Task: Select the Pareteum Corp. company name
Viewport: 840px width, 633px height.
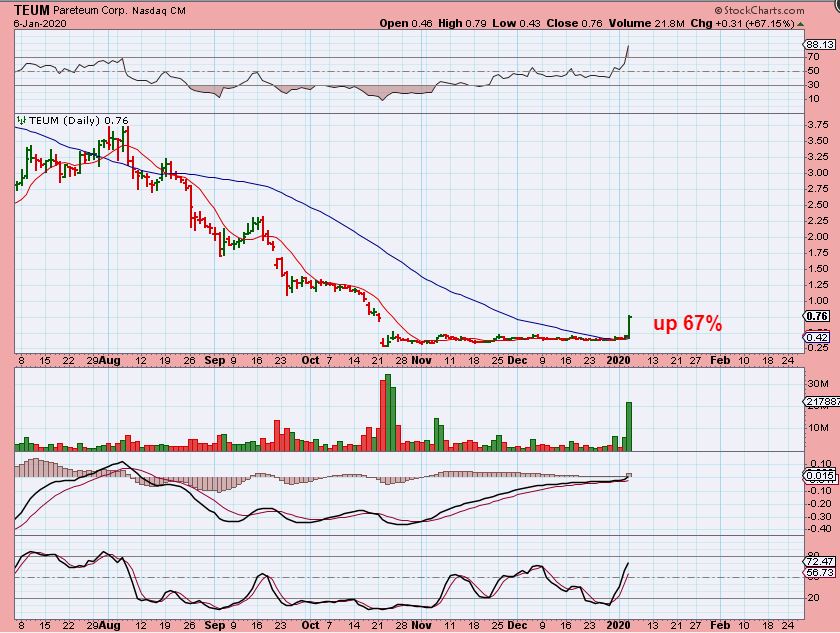Action: click(91, 11)
